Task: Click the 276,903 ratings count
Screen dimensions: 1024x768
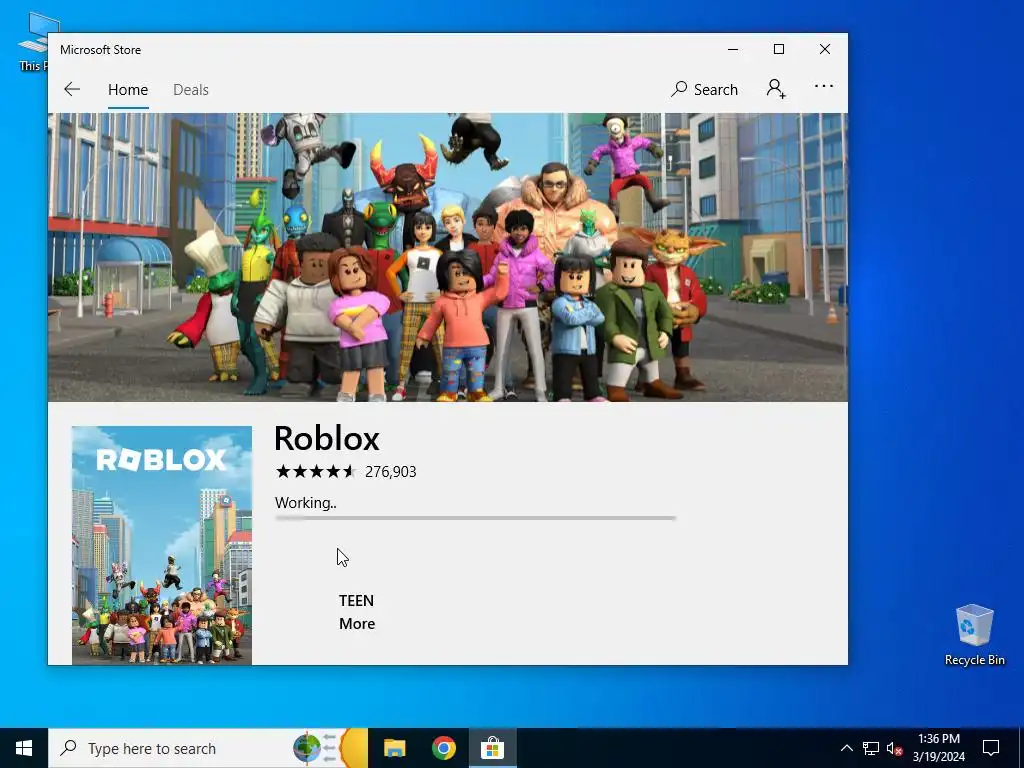Action: 391,472
